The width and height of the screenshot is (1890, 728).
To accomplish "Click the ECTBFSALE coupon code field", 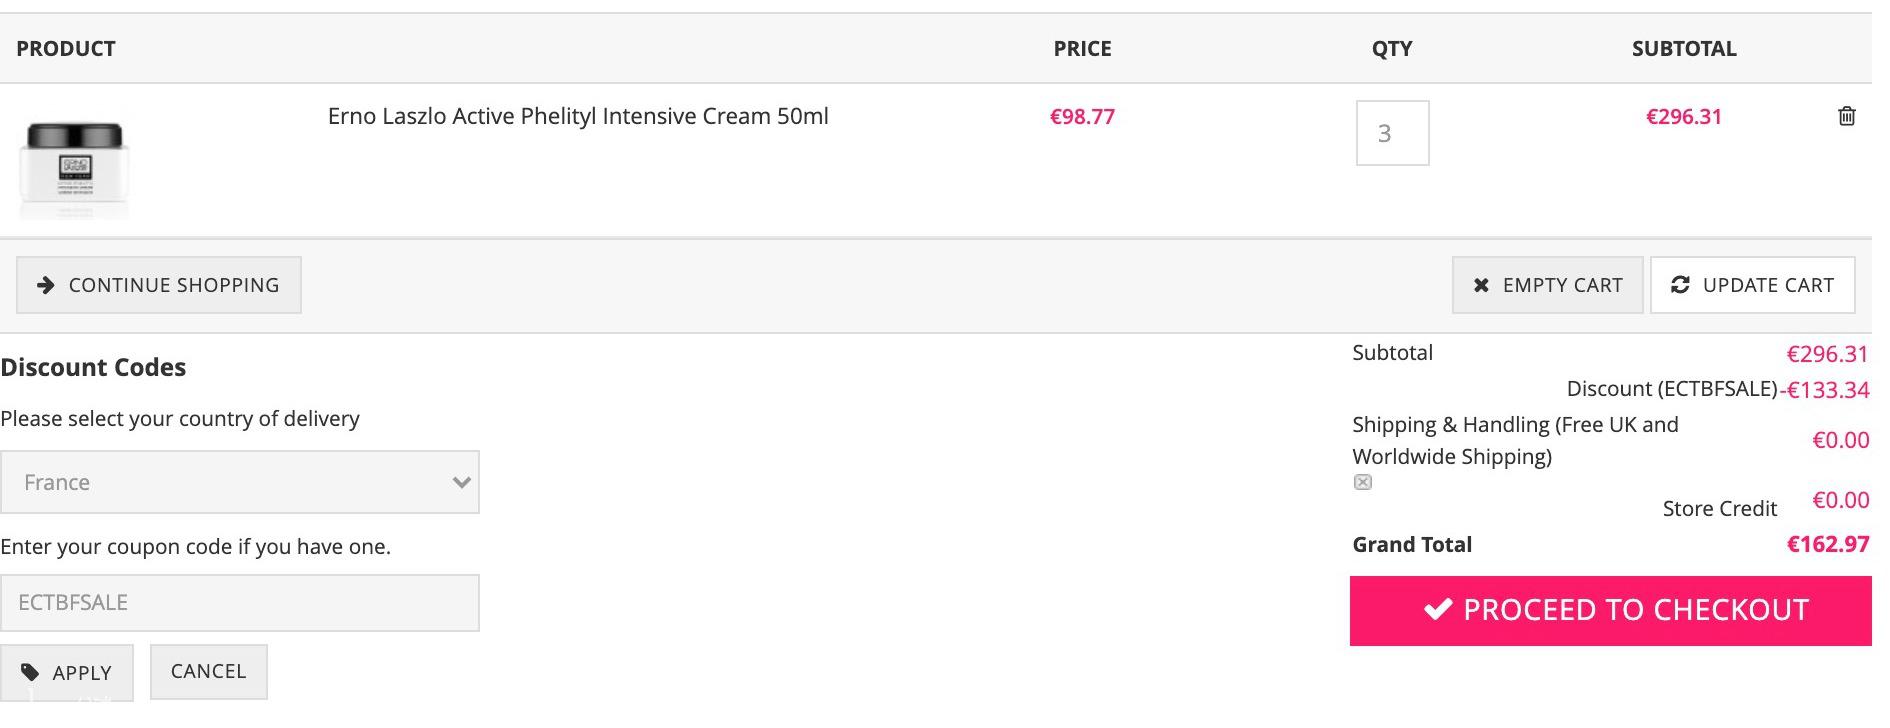I will click(x=240, y=603).
